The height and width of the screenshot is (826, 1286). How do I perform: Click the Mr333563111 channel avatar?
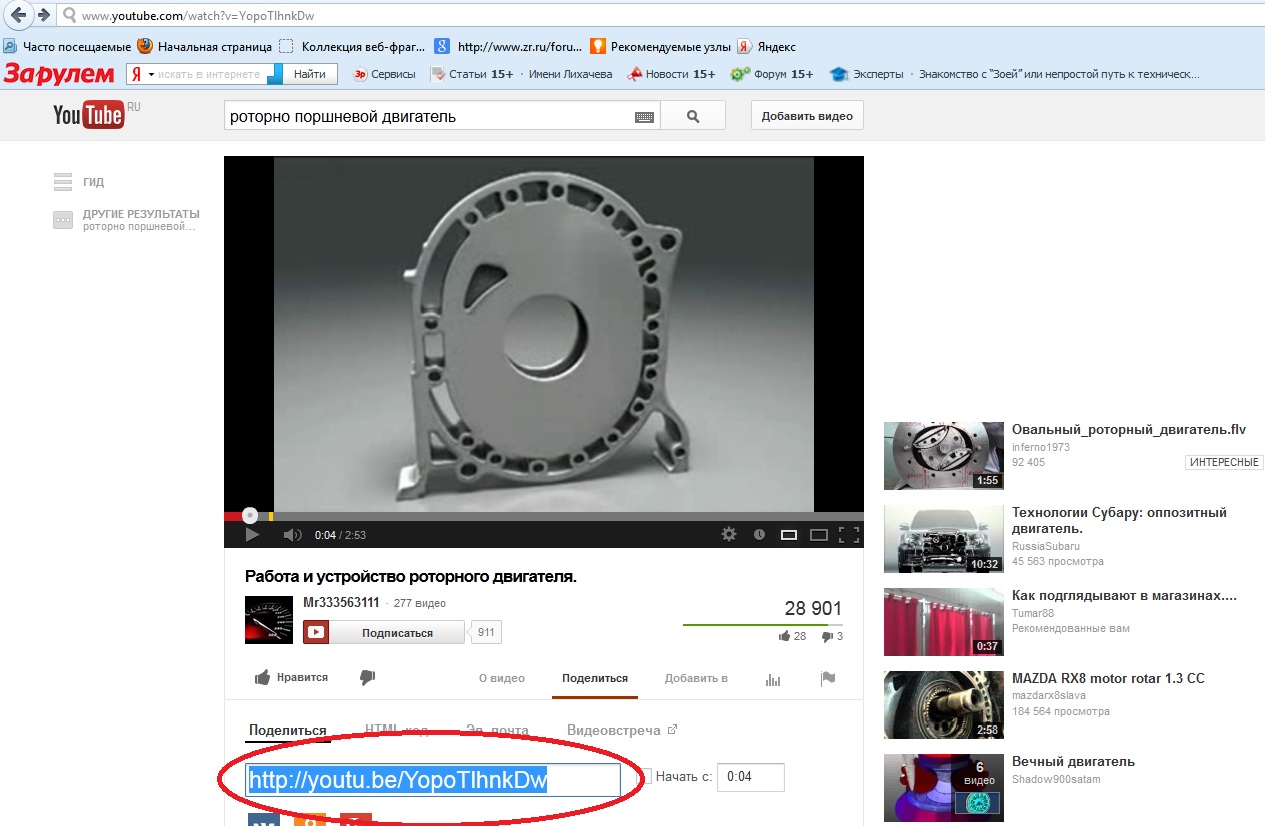click(x=269, y=620)
